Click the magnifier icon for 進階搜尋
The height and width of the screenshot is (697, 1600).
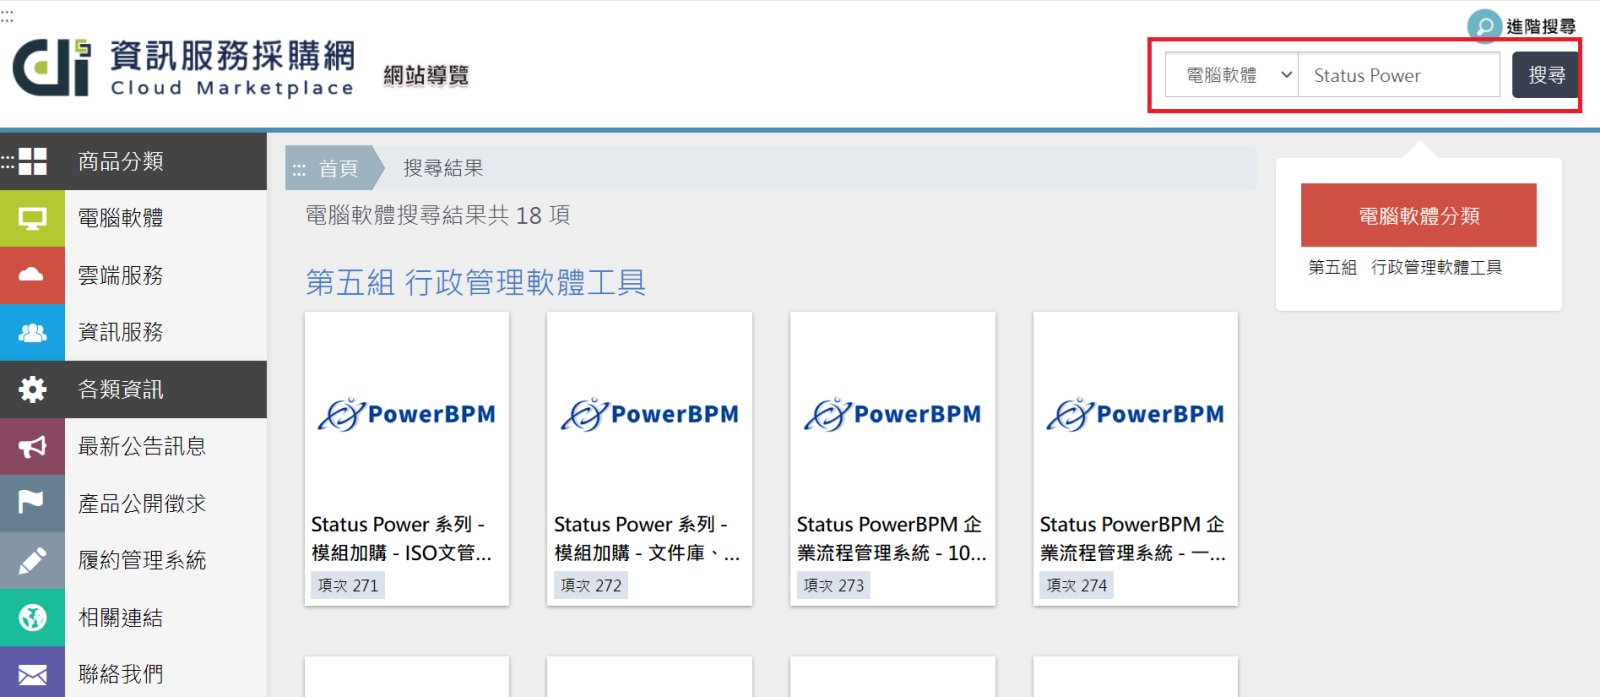click(x=1485, y=26)
